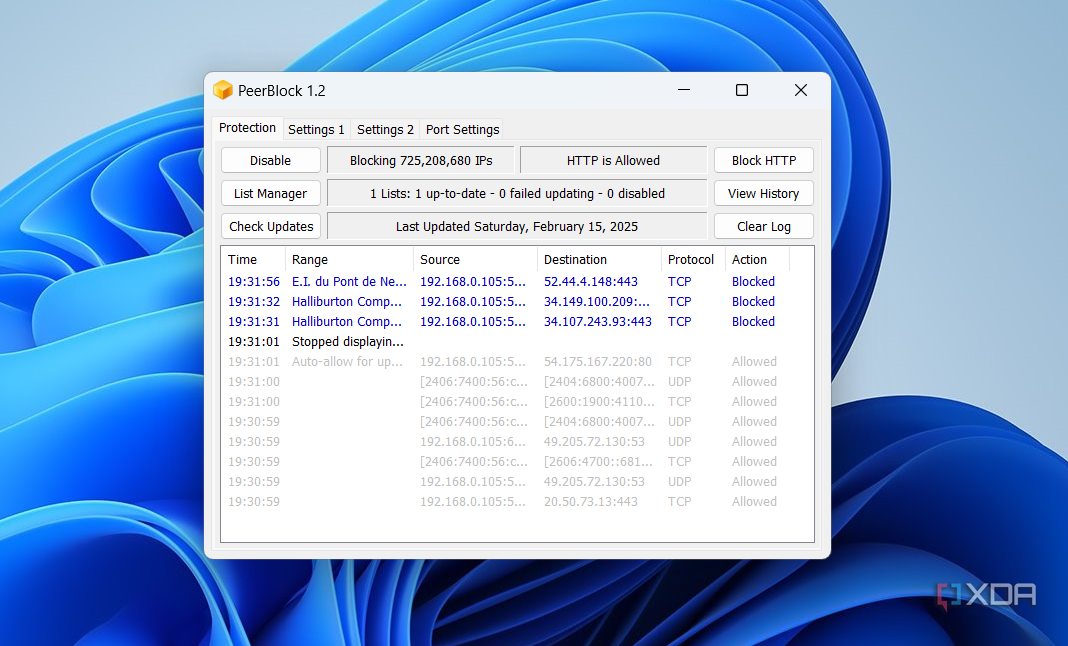Click Allowed in the 54.175.167.220:80 row

(x=754, y=361)
